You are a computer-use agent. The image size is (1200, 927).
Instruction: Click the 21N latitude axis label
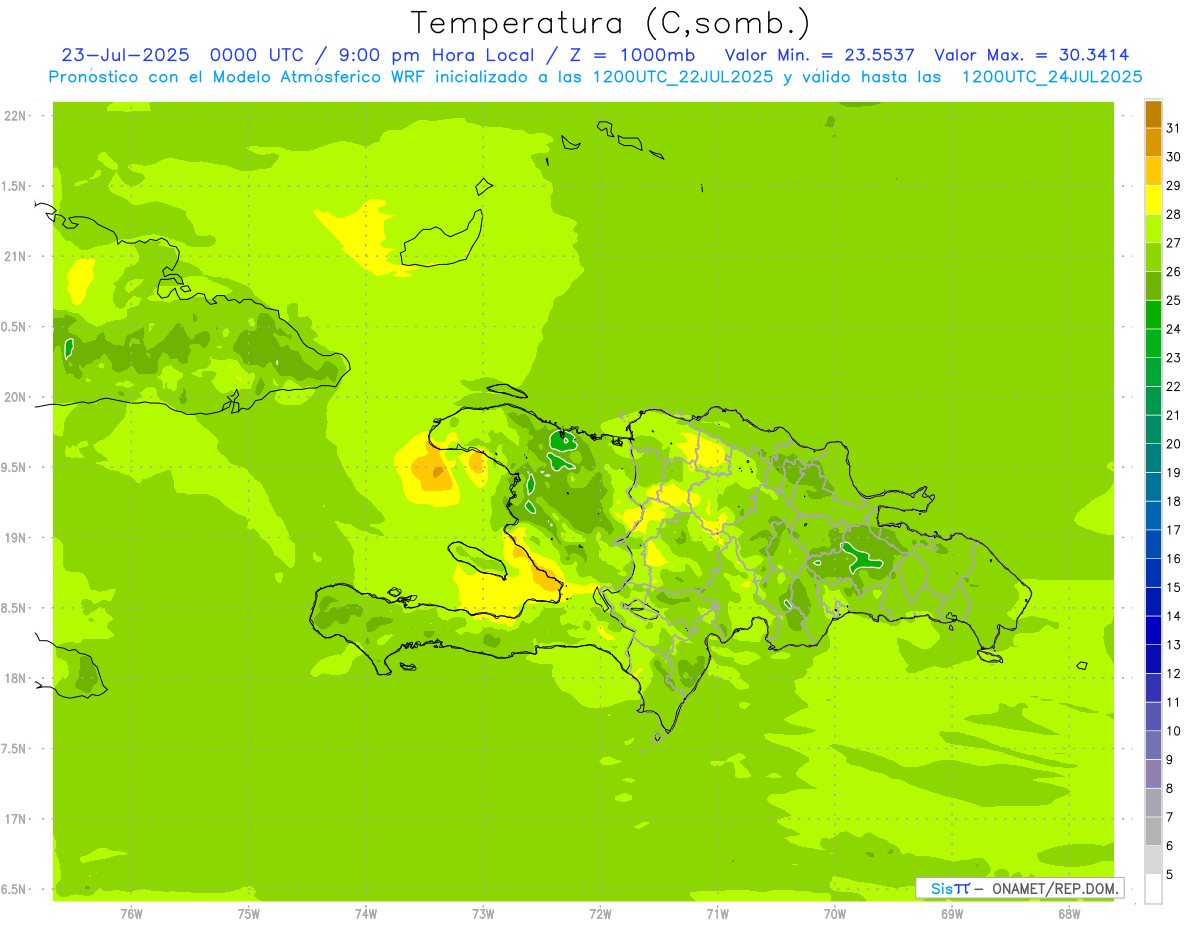click(x=15, y=257)
